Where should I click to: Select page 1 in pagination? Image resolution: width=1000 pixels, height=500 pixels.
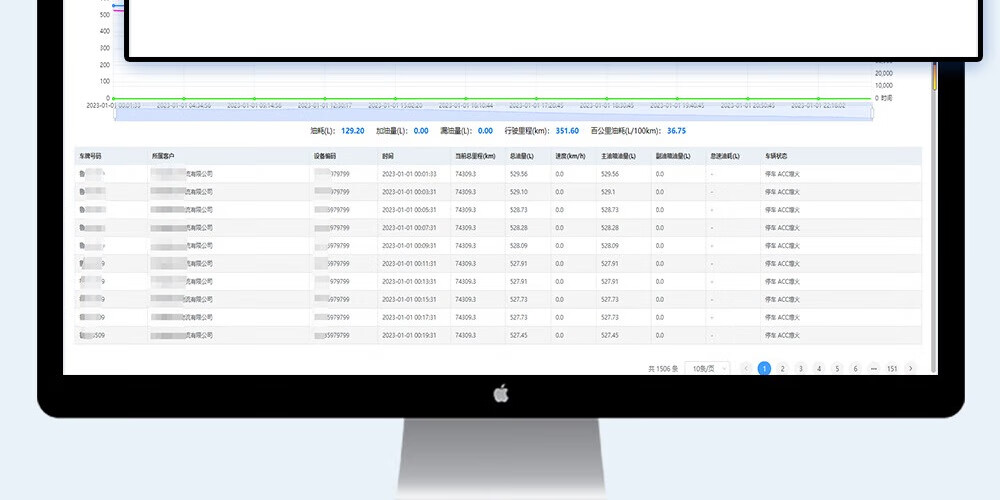pyautogui.click(x=764, y=368)
